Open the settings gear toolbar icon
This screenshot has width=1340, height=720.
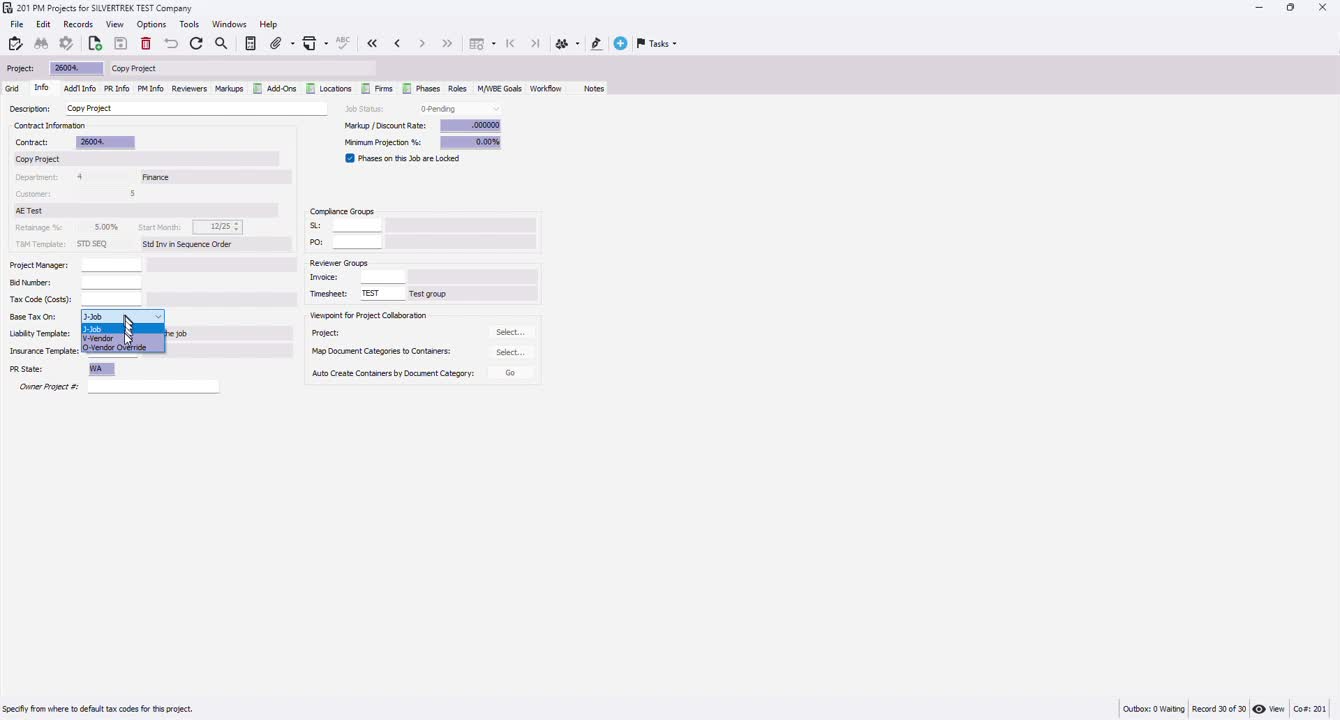(67, 44)
